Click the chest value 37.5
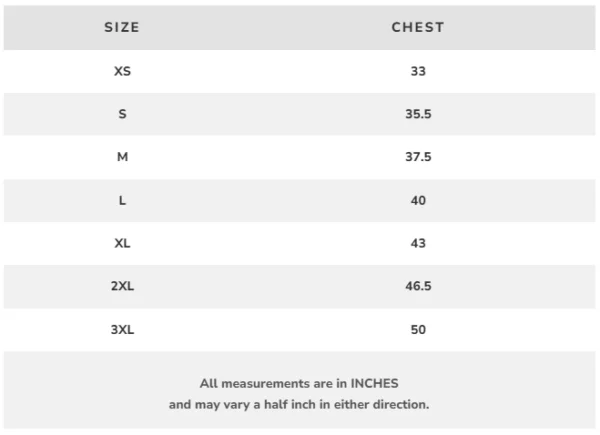This screenshot has width=600, height=435. (418, 157)
